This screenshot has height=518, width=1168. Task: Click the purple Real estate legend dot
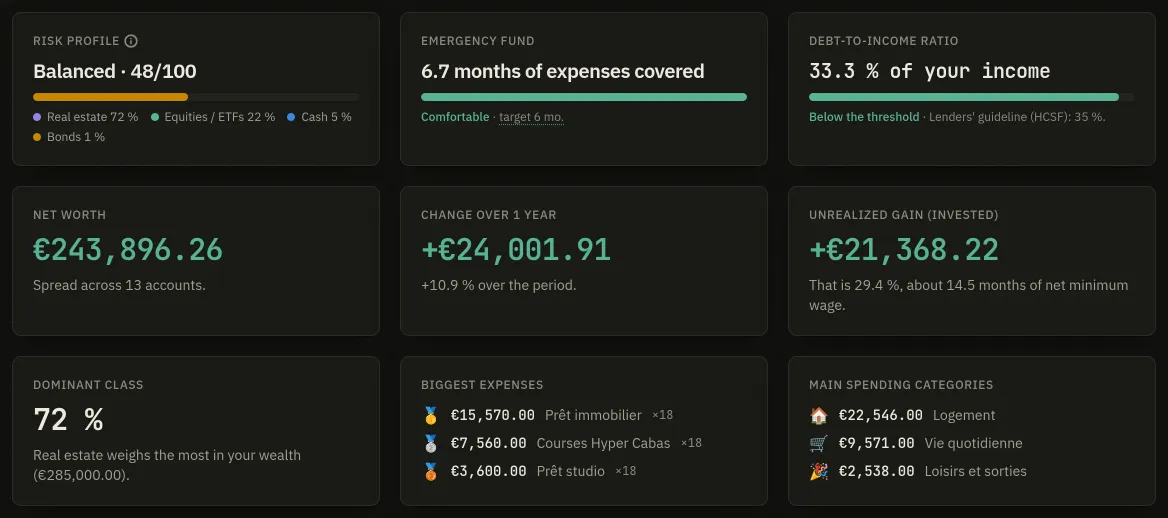click(37, 117)
